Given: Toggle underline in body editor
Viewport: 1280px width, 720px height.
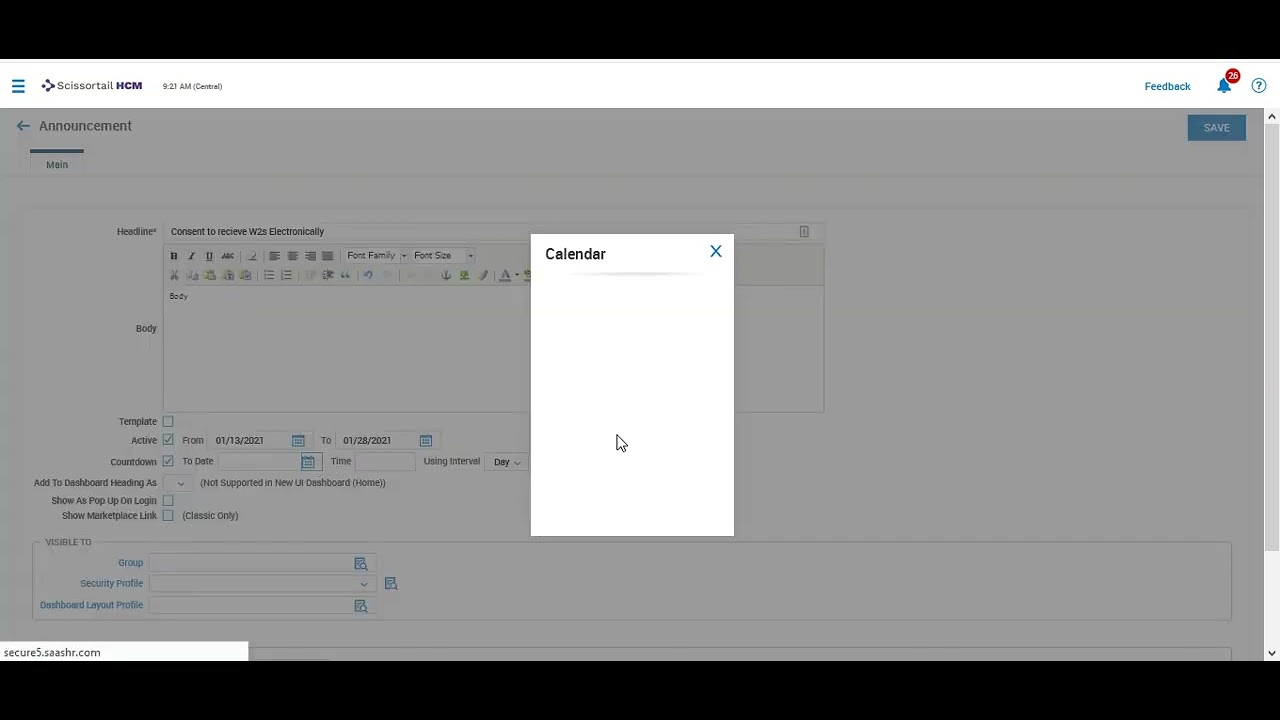Looking at the screenshot, I should click(x=209, y=256).
